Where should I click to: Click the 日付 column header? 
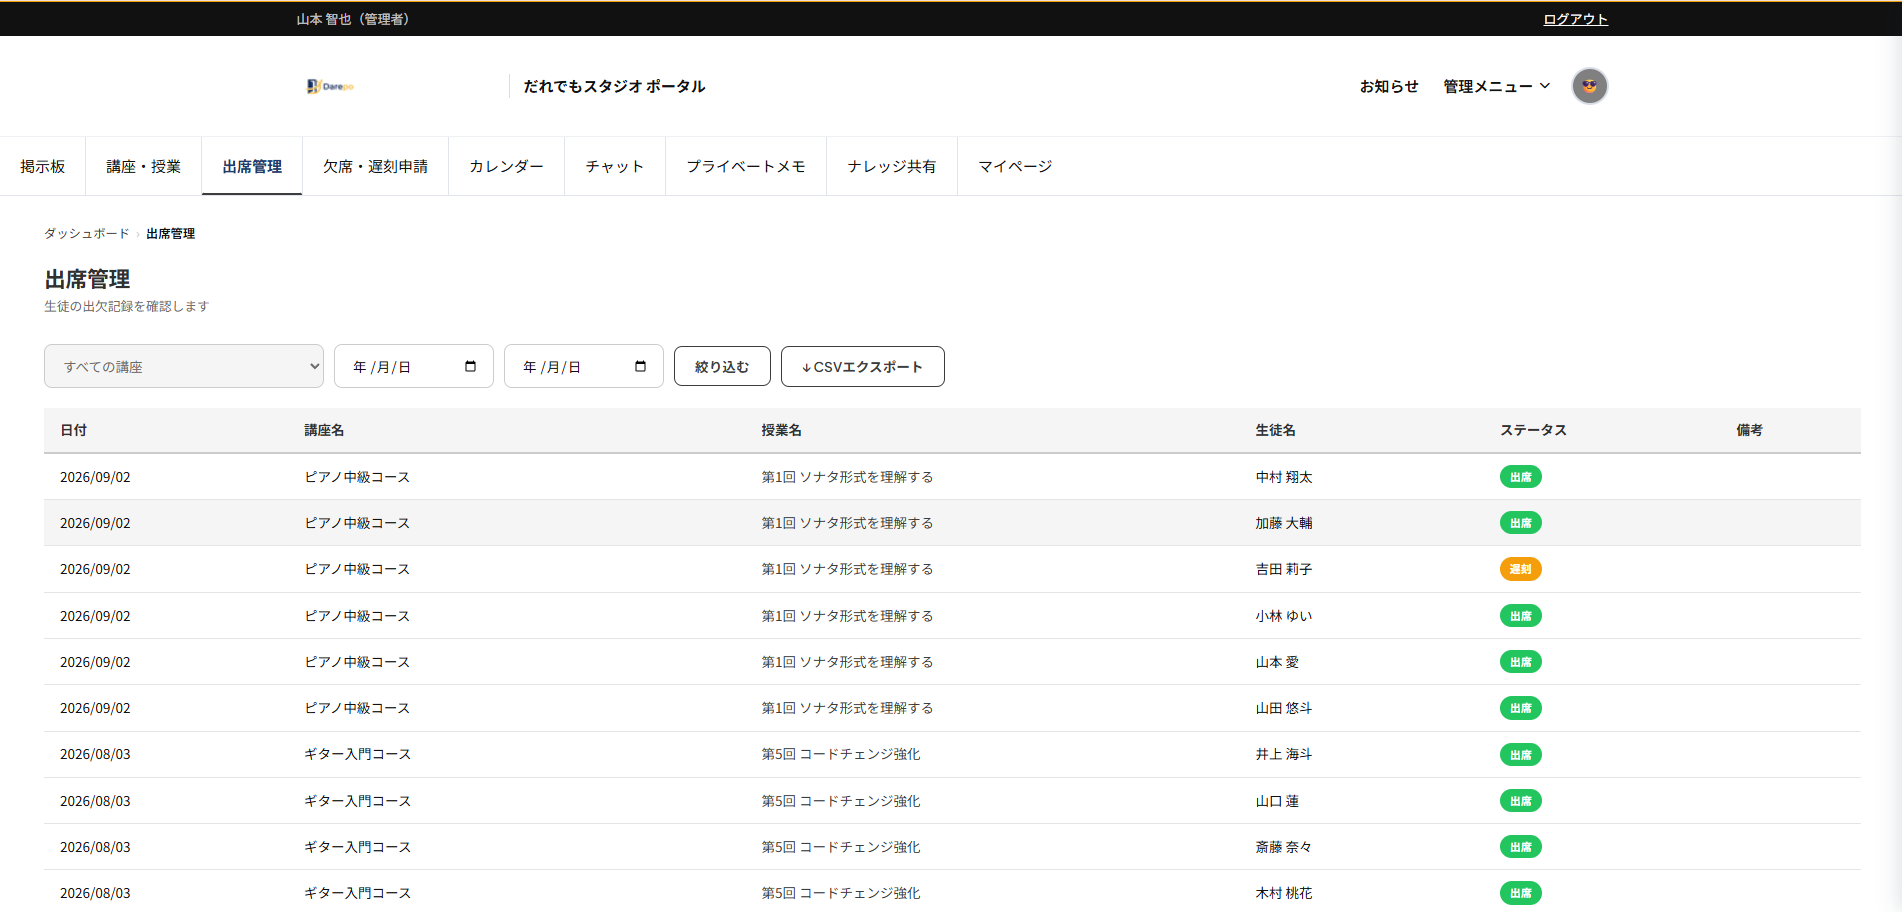pos(74,430)
